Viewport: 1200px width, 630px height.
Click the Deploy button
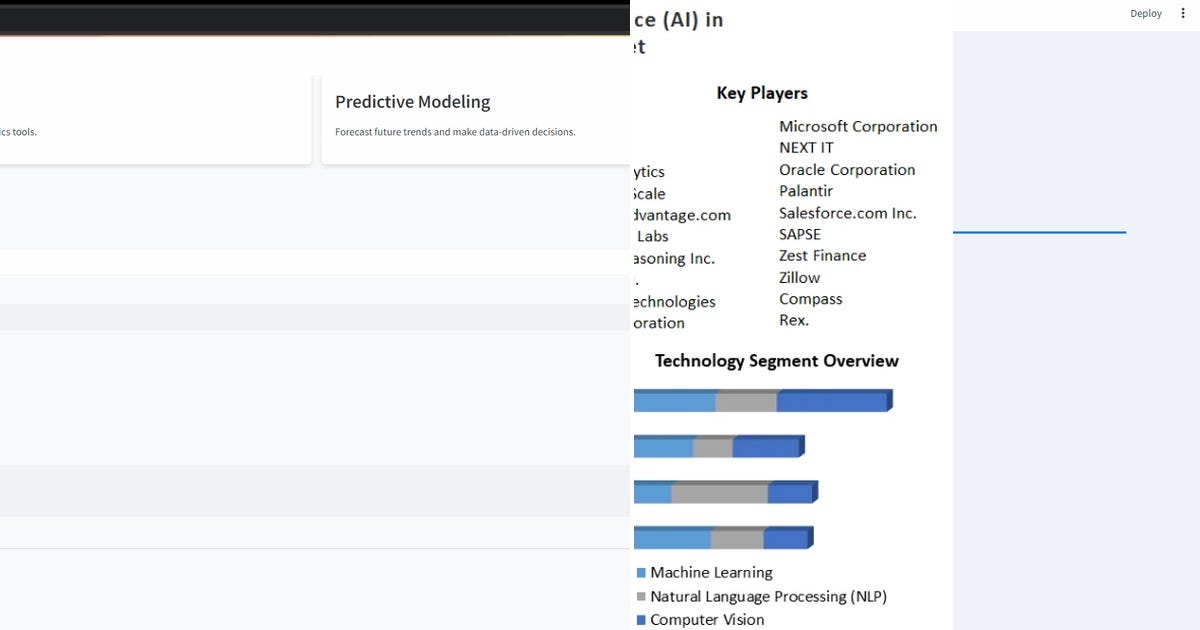point(1145,13)
